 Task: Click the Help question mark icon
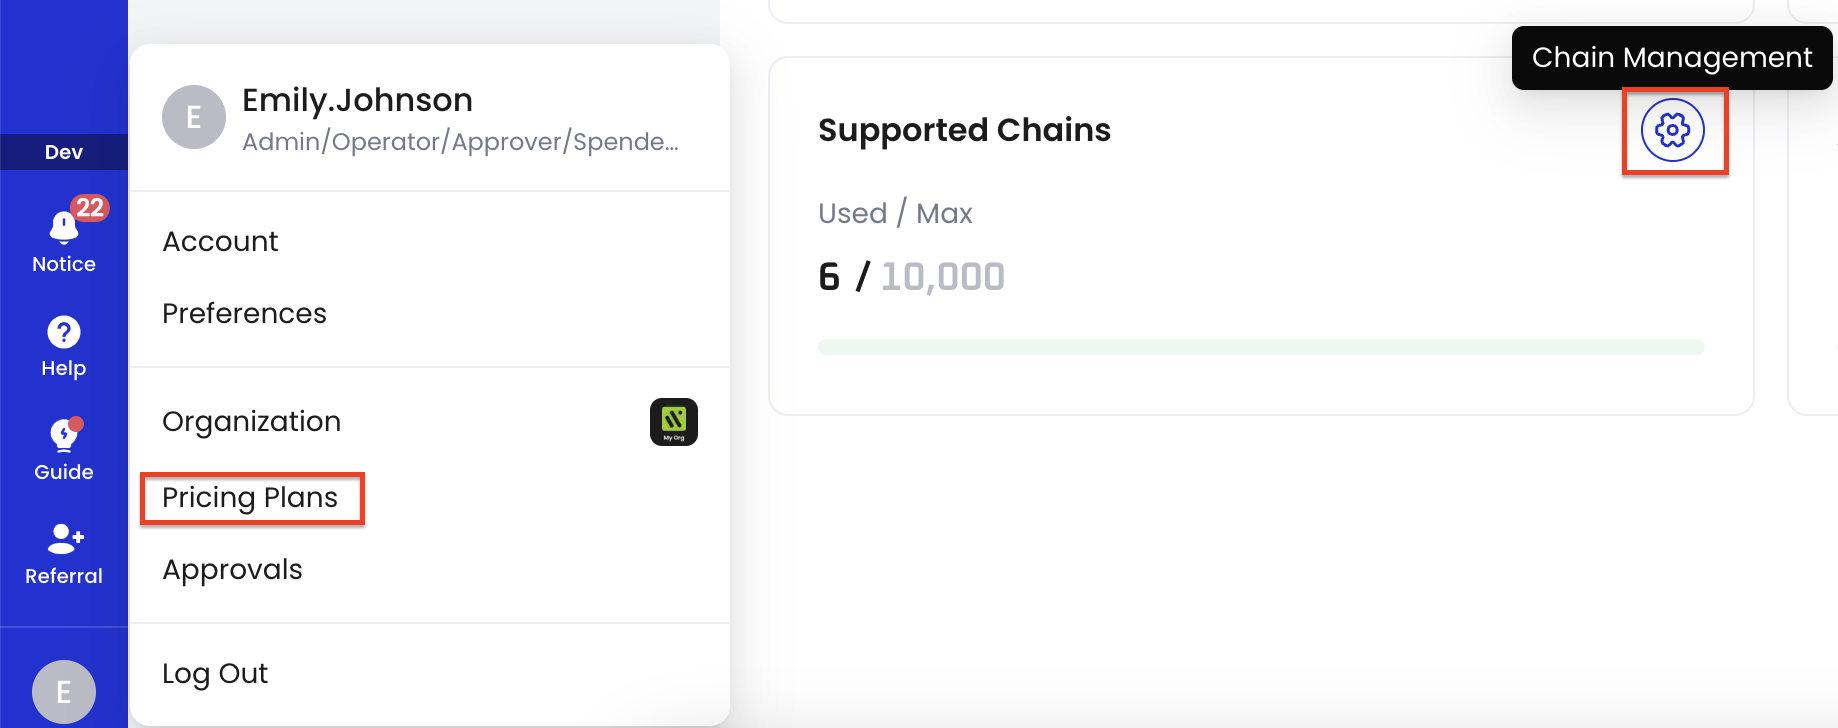[x=63, y=333]
